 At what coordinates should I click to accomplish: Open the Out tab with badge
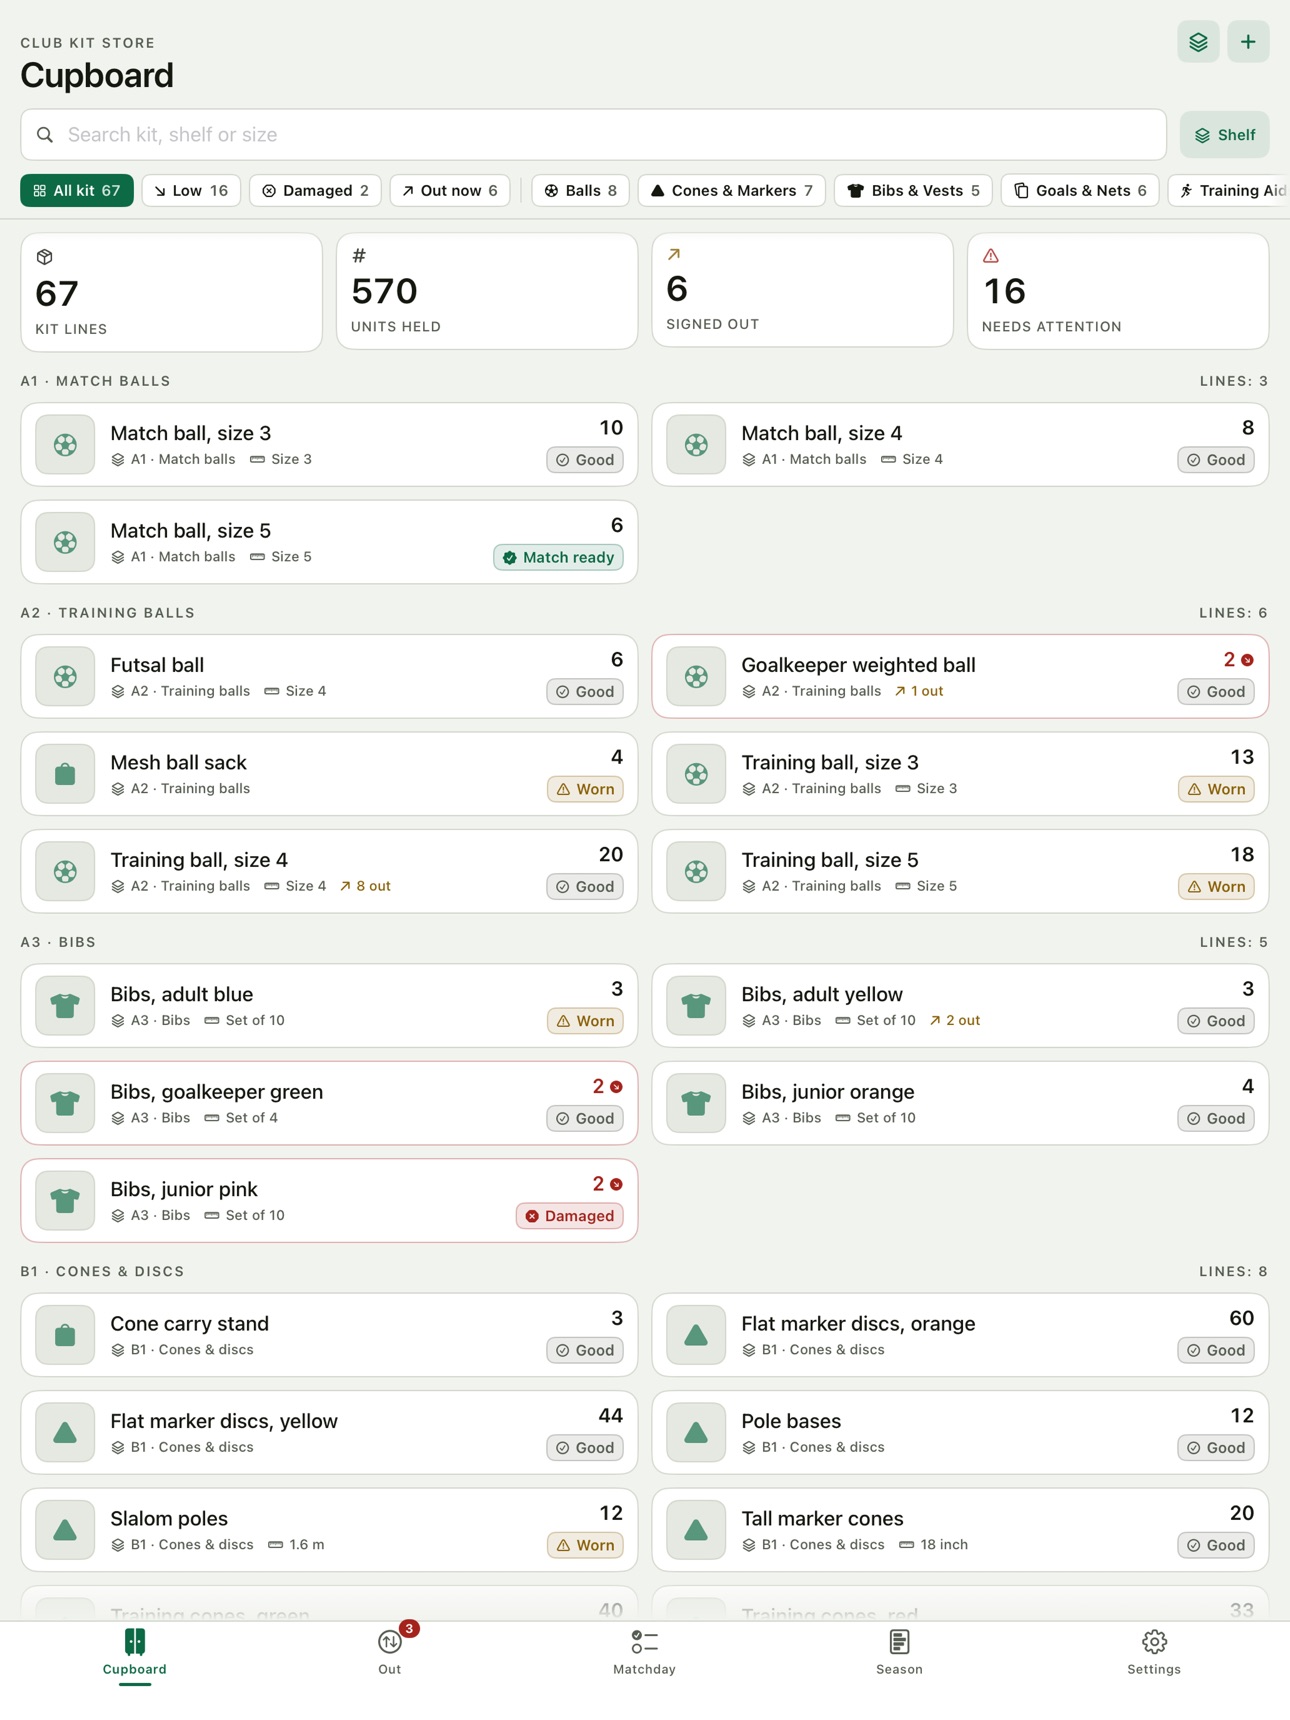click(390, 1652)
